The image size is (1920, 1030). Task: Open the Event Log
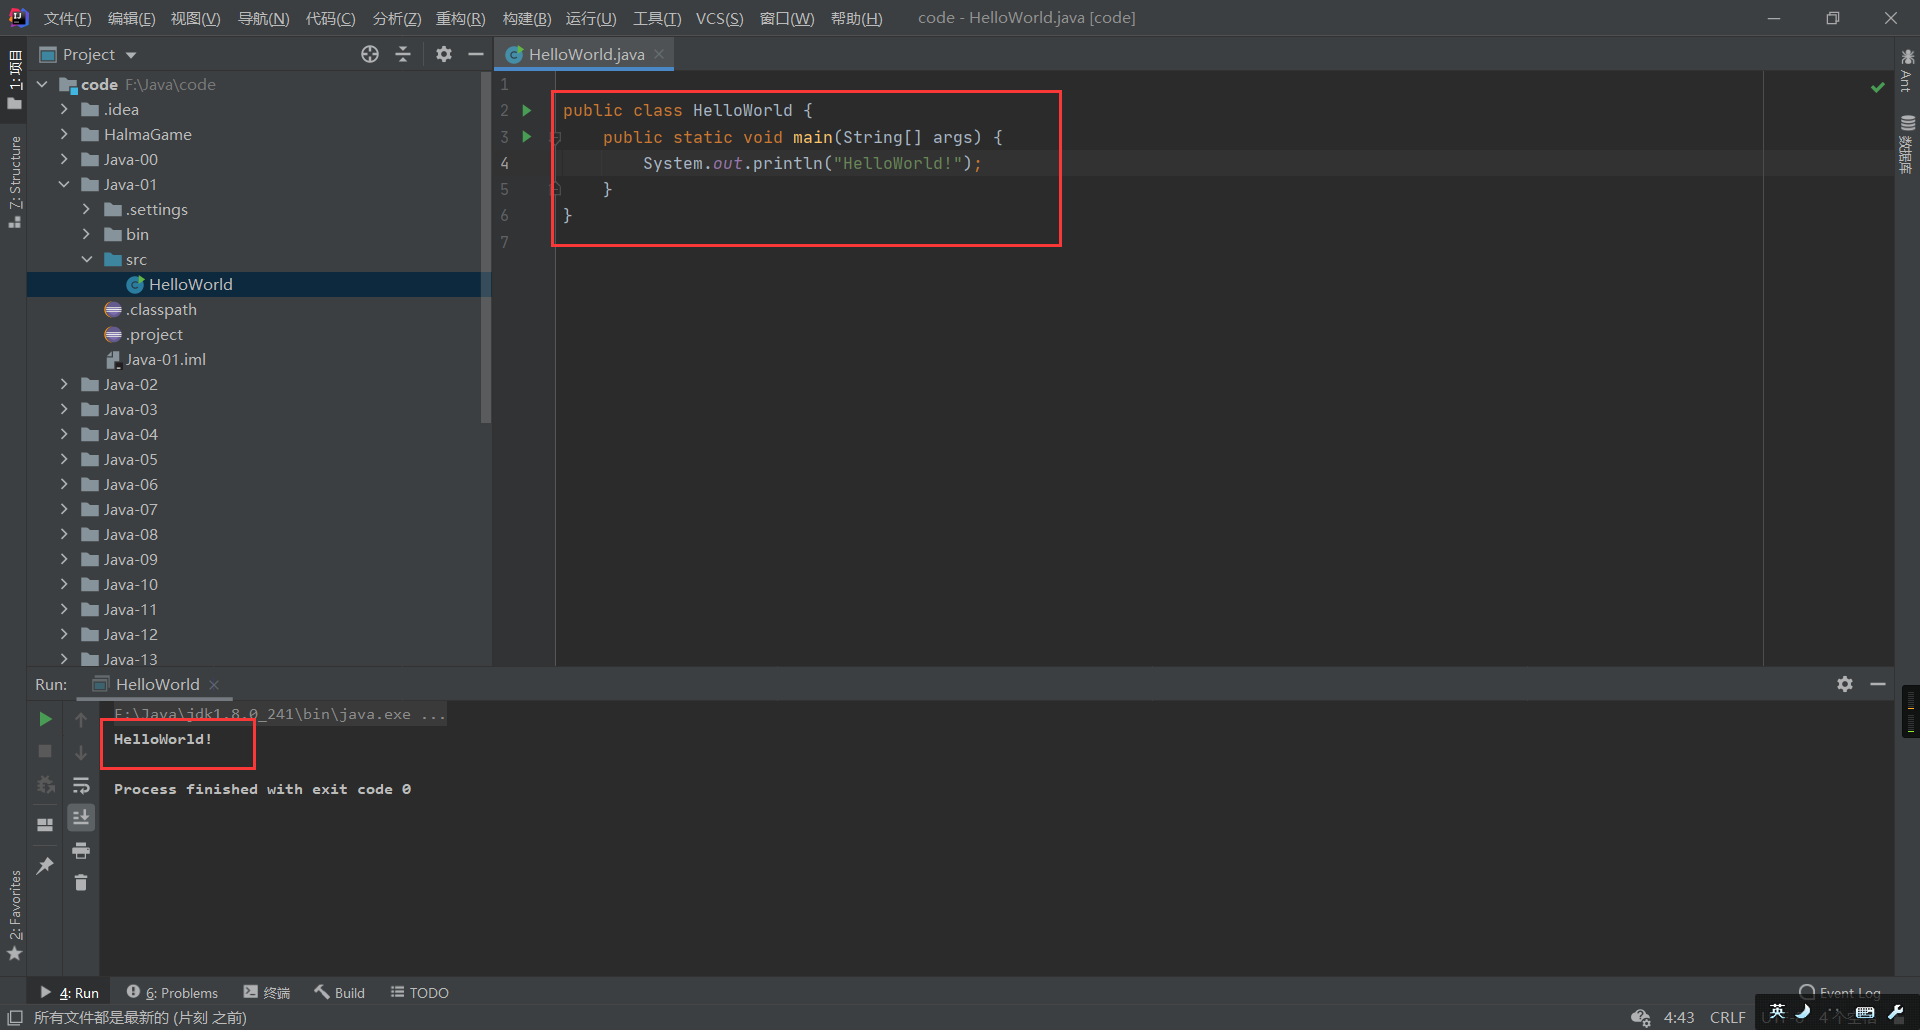[x=1841, y=992]
